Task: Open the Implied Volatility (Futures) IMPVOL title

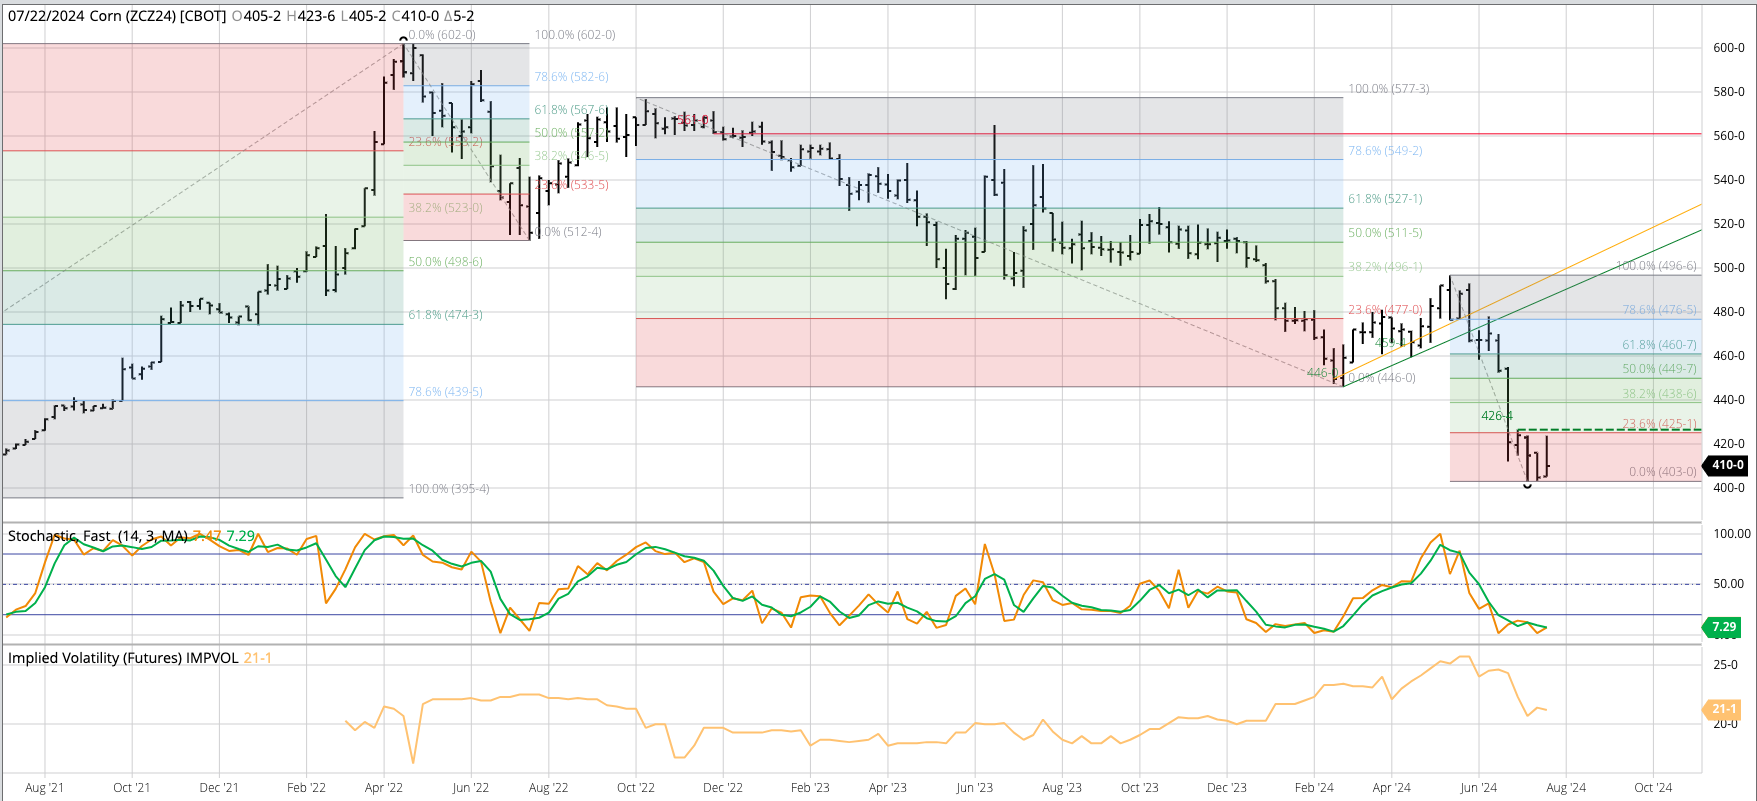Action: tap(123, 658)
